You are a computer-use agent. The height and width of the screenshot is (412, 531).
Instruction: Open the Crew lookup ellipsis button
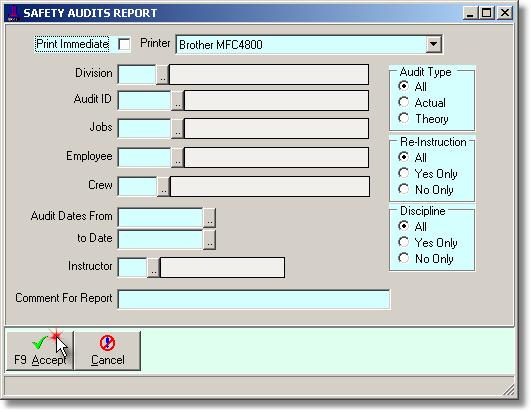[164, 186]
